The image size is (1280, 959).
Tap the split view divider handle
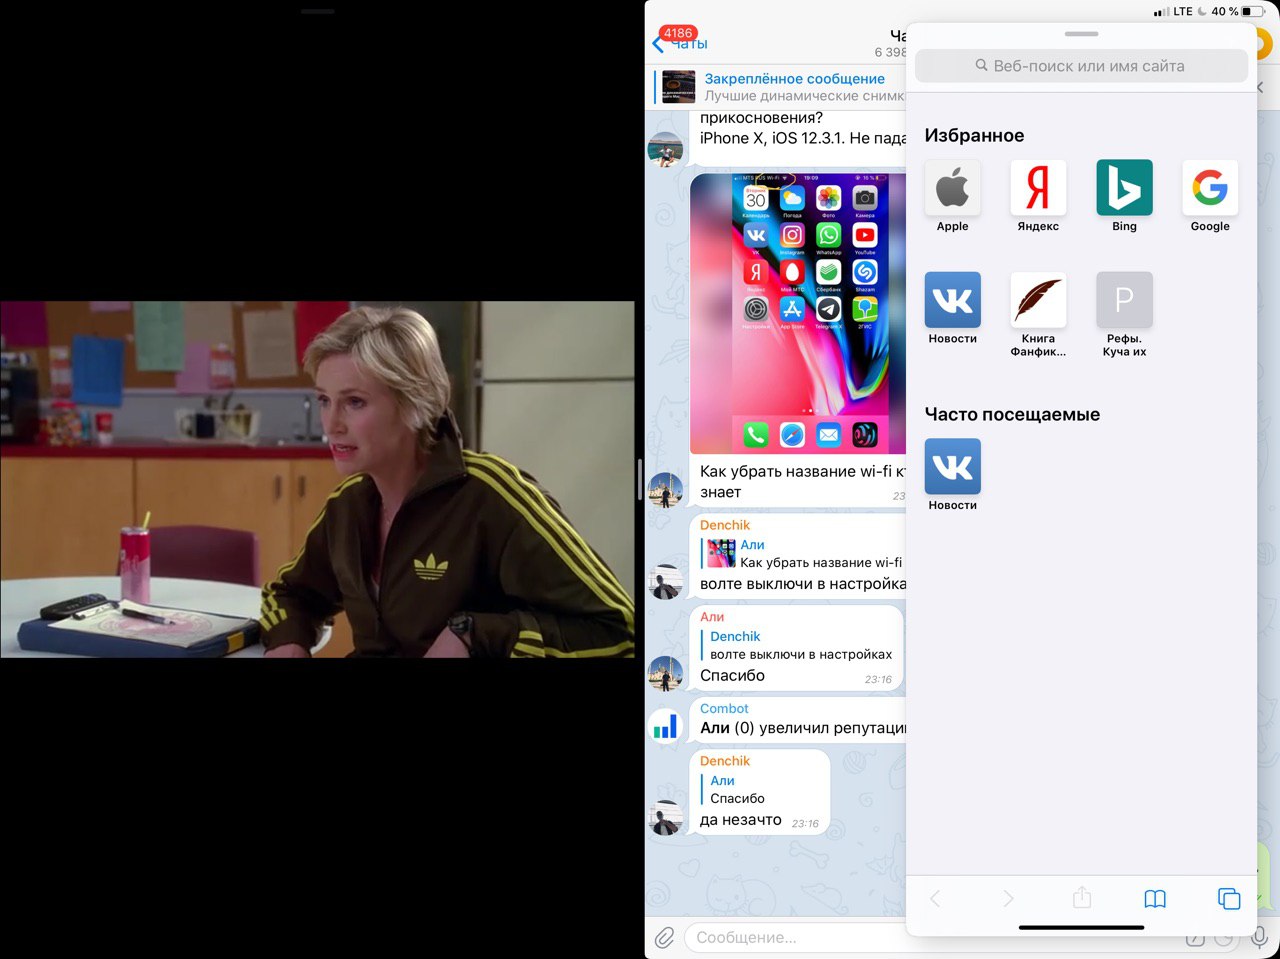pos(640,480)
